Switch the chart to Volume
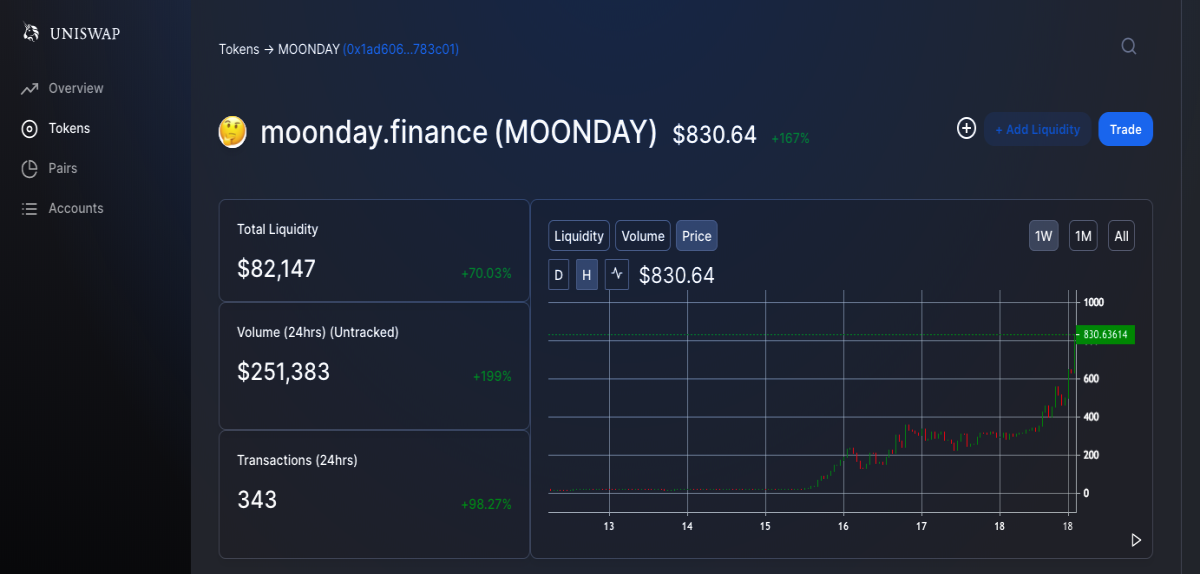The width and height of the screenshot is (1200, 574). click(x=643, y=236)
